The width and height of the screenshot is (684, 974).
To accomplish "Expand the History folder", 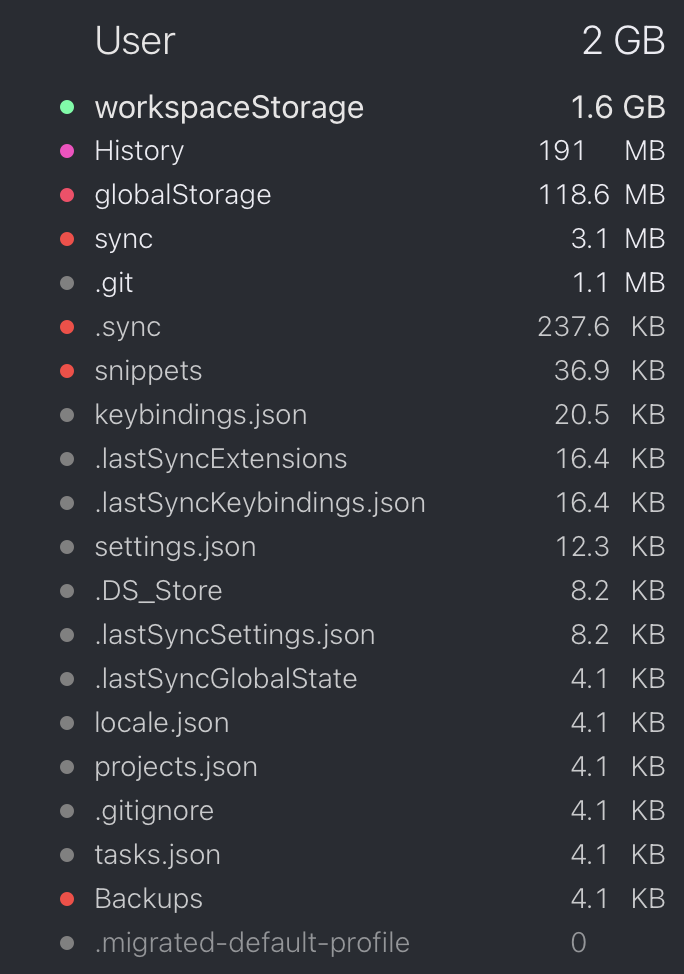I will click(x=139, y=150).
